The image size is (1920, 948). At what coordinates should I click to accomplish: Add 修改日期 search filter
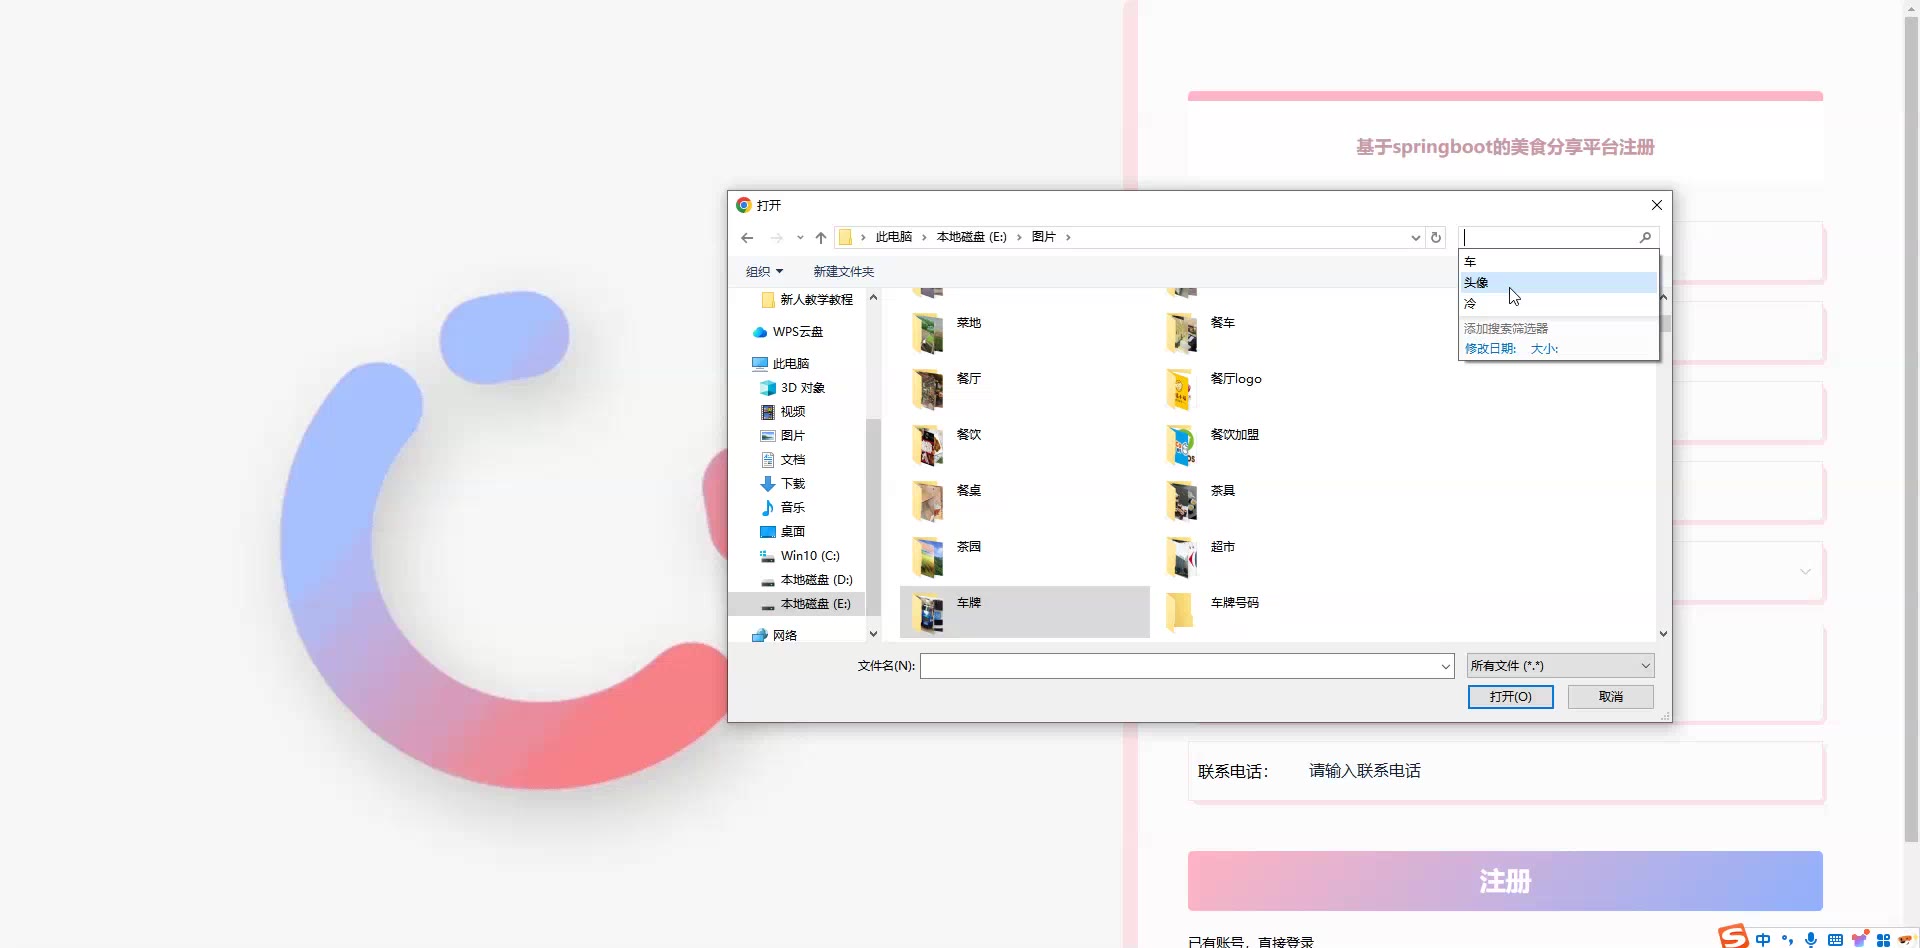tap(1491, 349)
